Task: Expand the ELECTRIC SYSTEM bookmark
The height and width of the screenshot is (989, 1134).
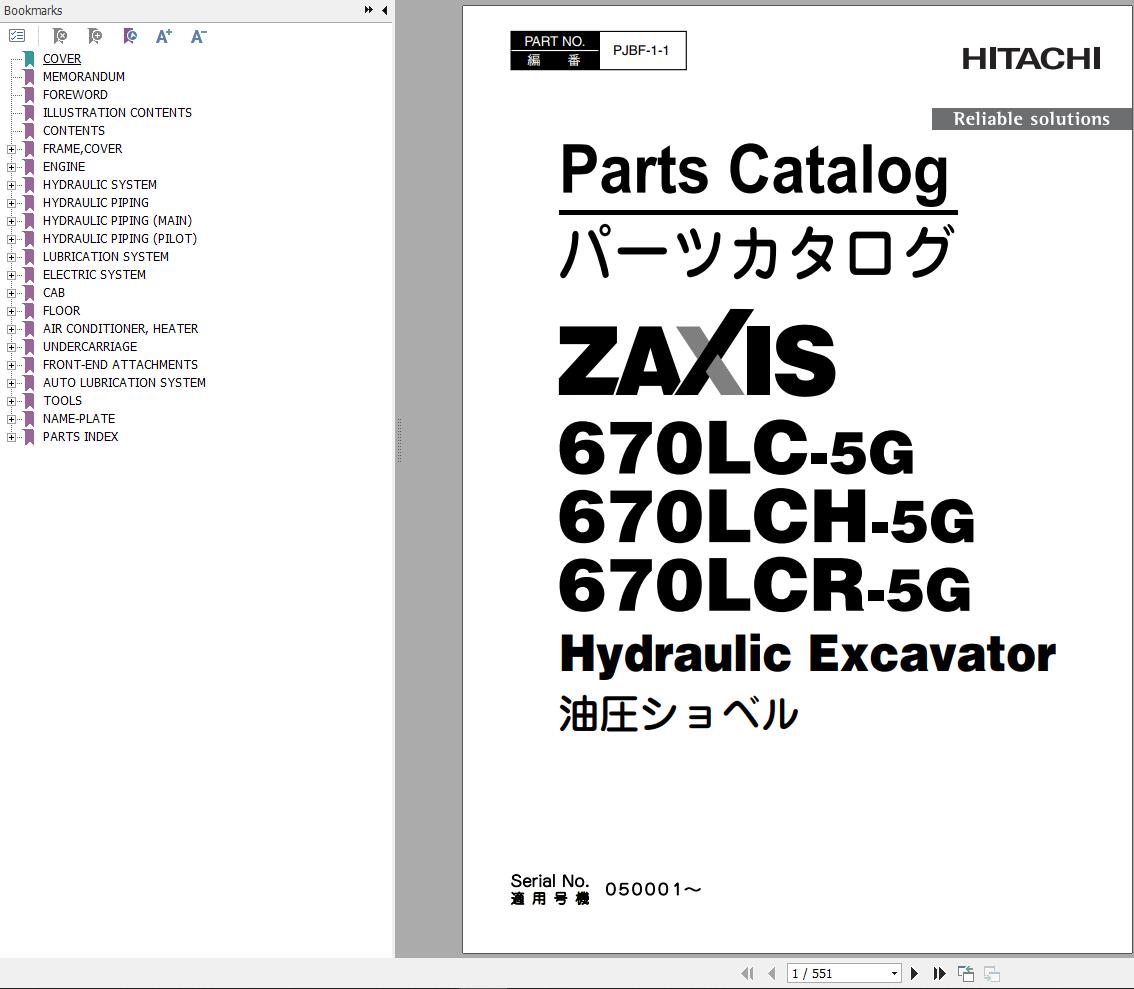Action: click(11, 275)
